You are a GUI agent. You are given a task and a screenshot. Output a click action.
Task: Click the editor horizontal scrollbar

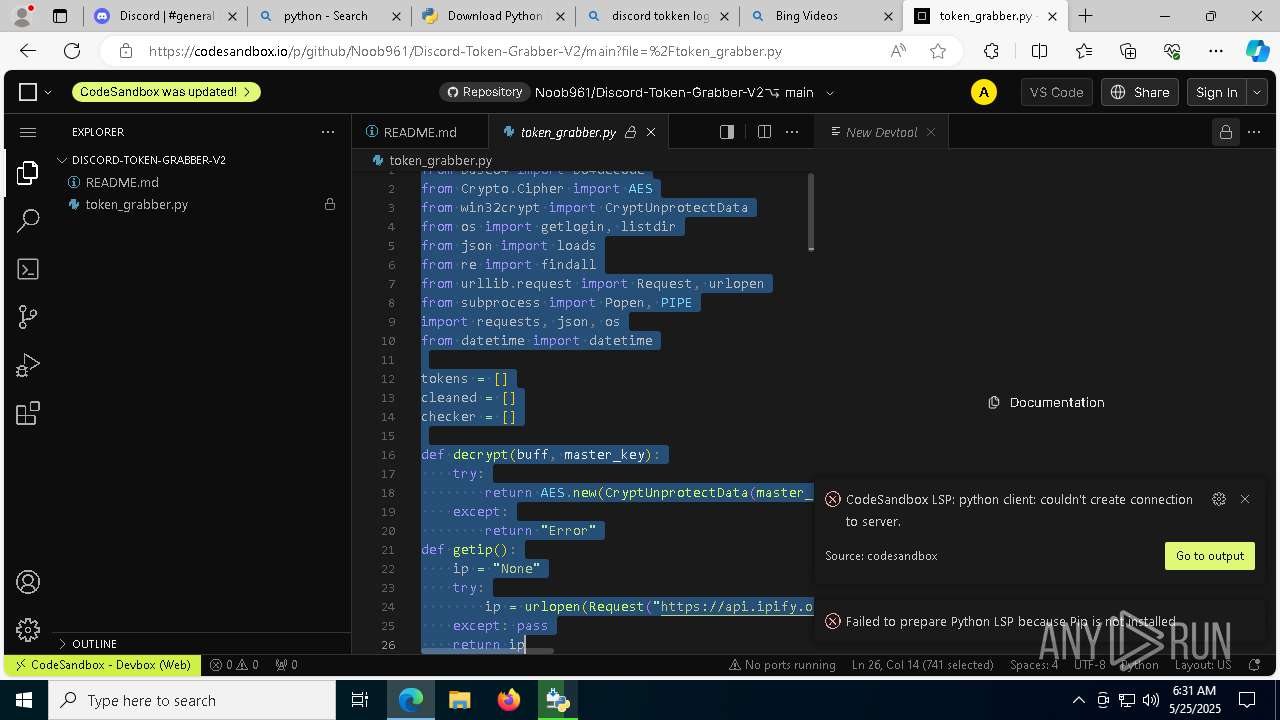(x=487, y=651)
